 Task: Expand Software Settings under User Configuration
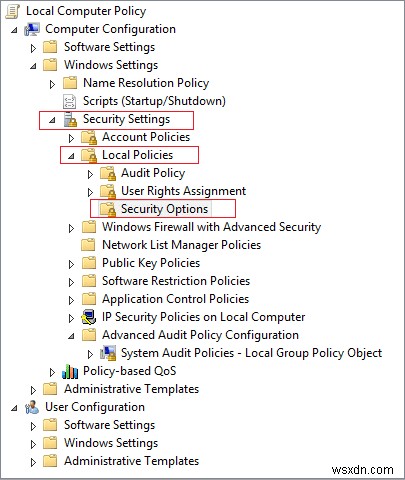coord(33,426)
